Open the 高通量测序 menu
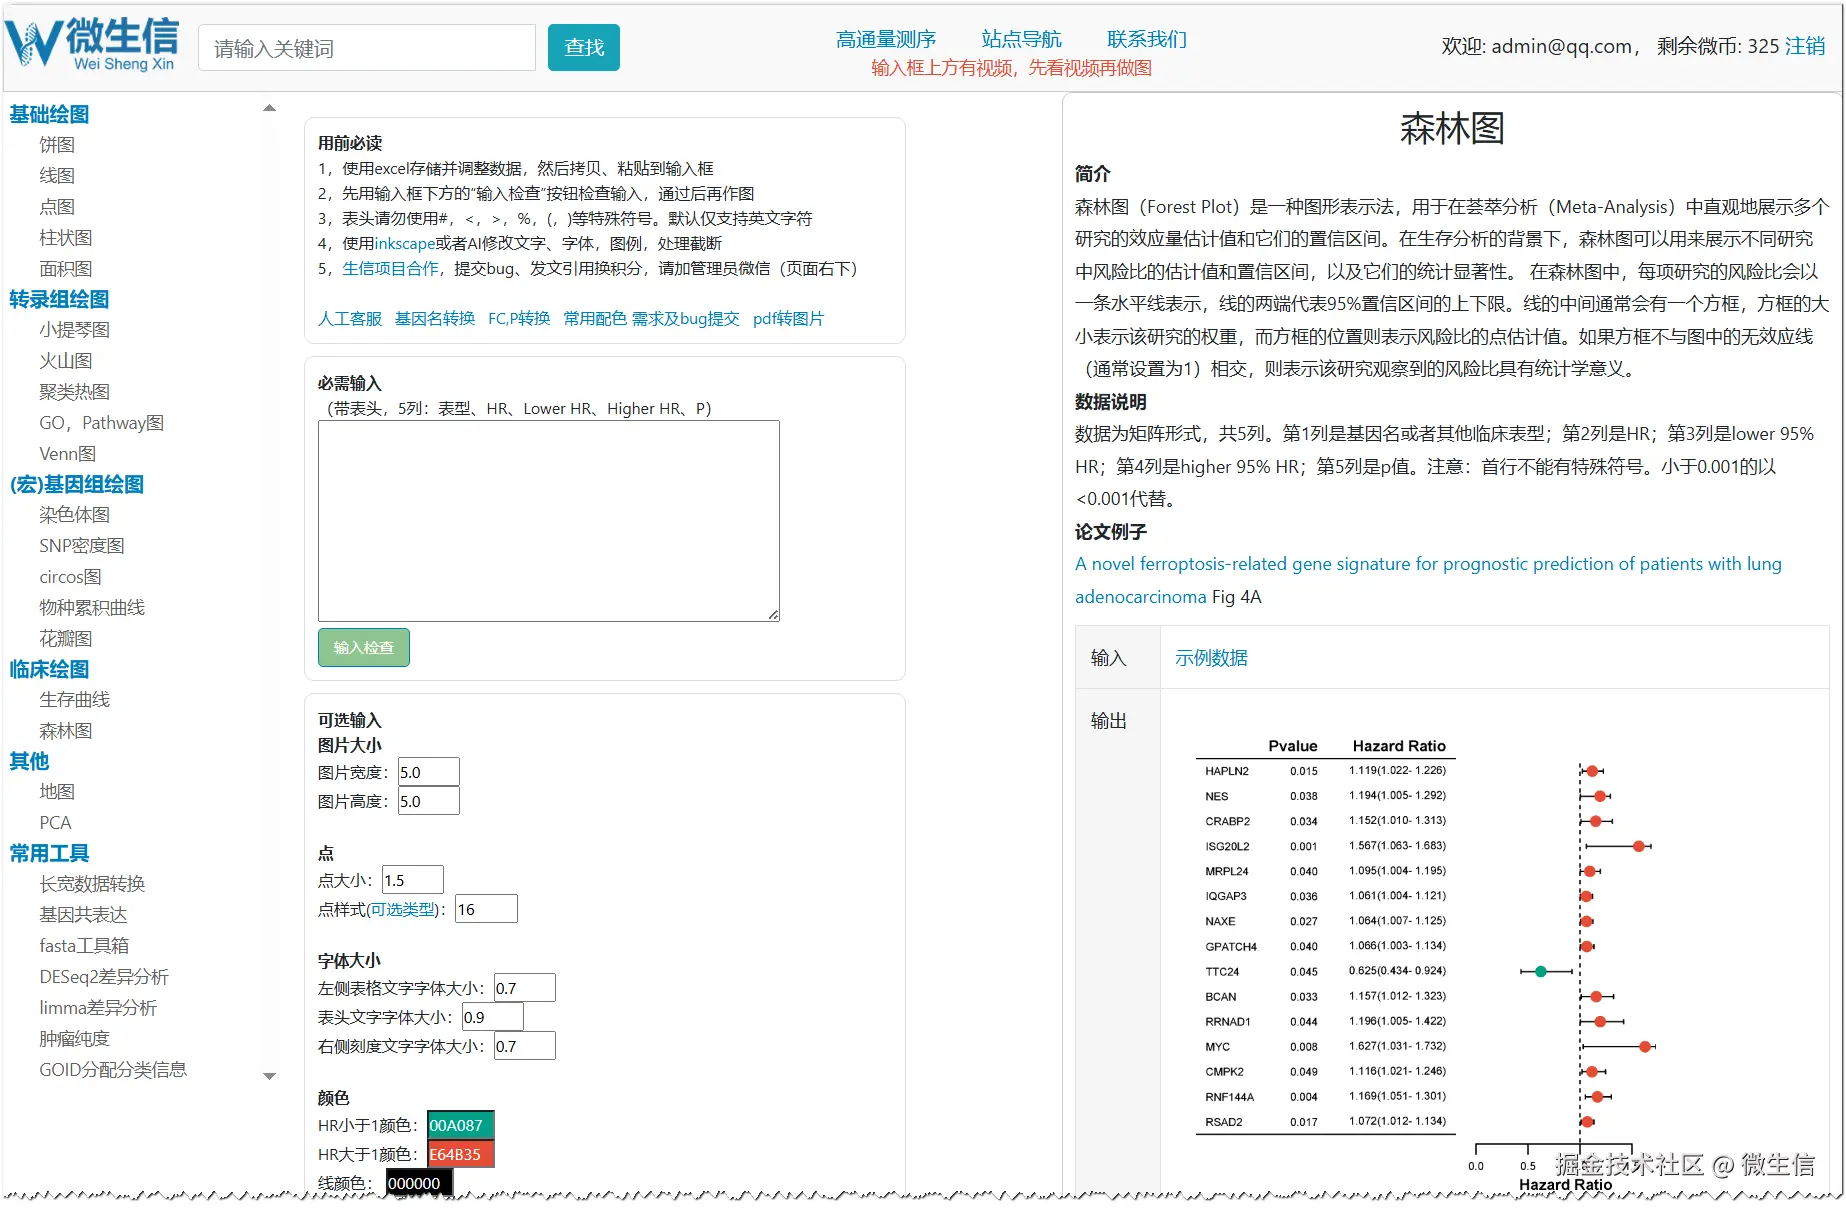Screen dimensions: 1846x1209 886,39
